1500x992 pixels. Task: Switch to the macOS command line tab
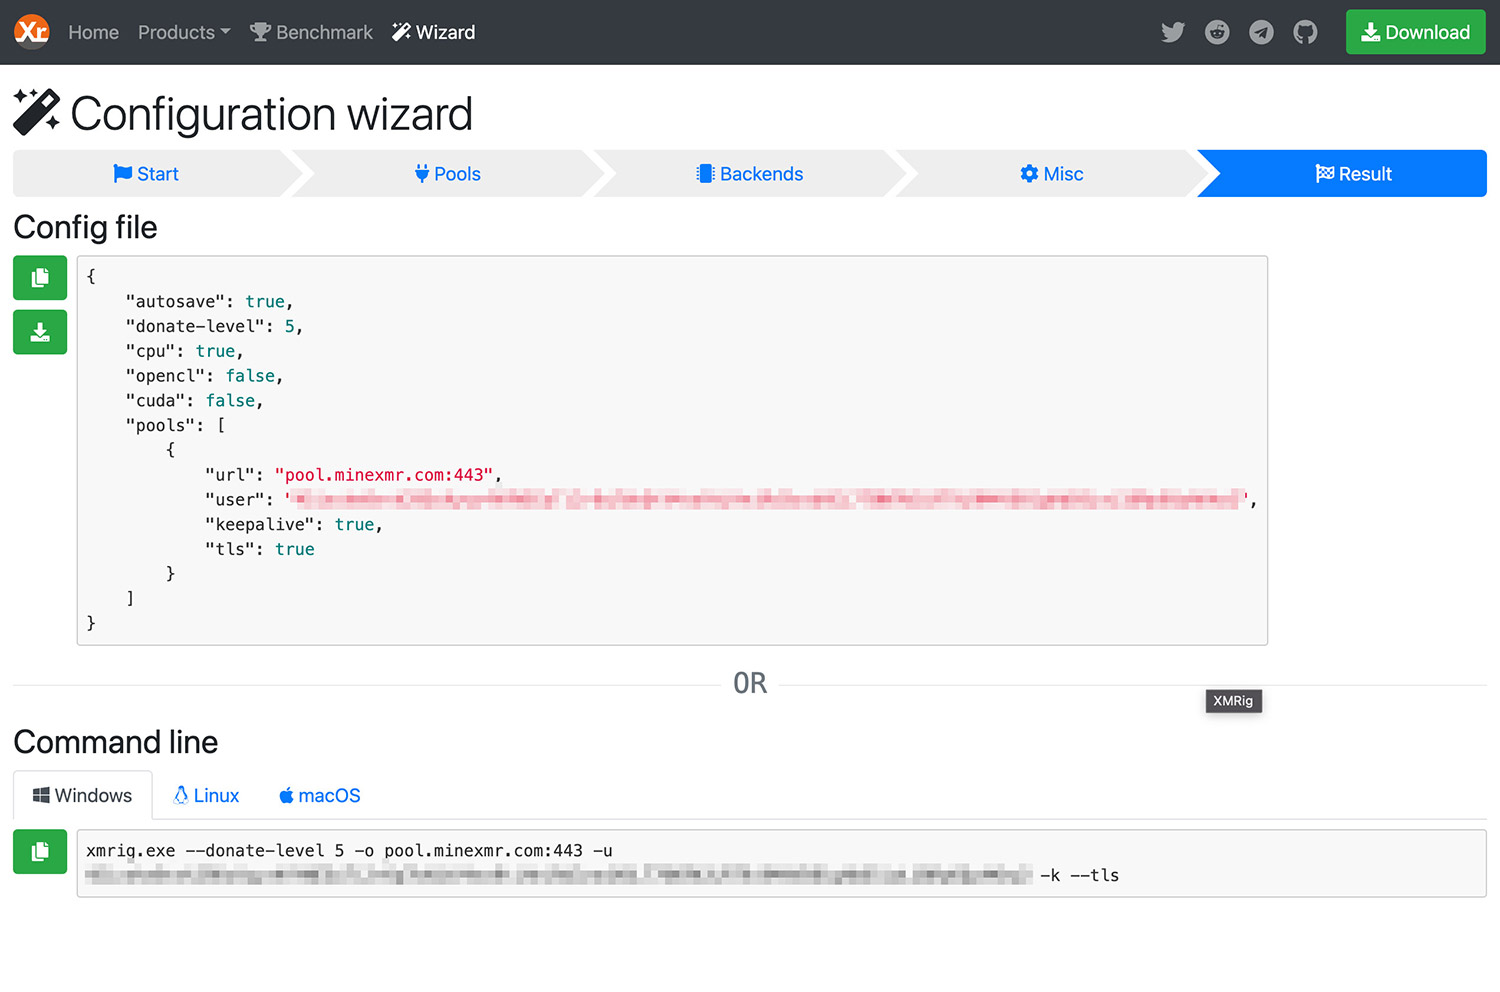(x=320, y=795)
